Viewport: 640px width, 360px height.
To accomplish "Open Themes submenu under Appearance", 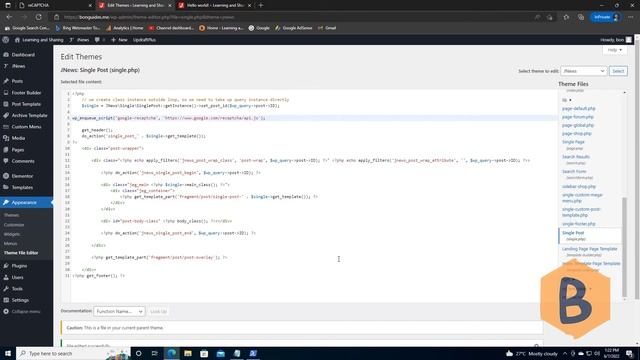I will coord(11,215).
